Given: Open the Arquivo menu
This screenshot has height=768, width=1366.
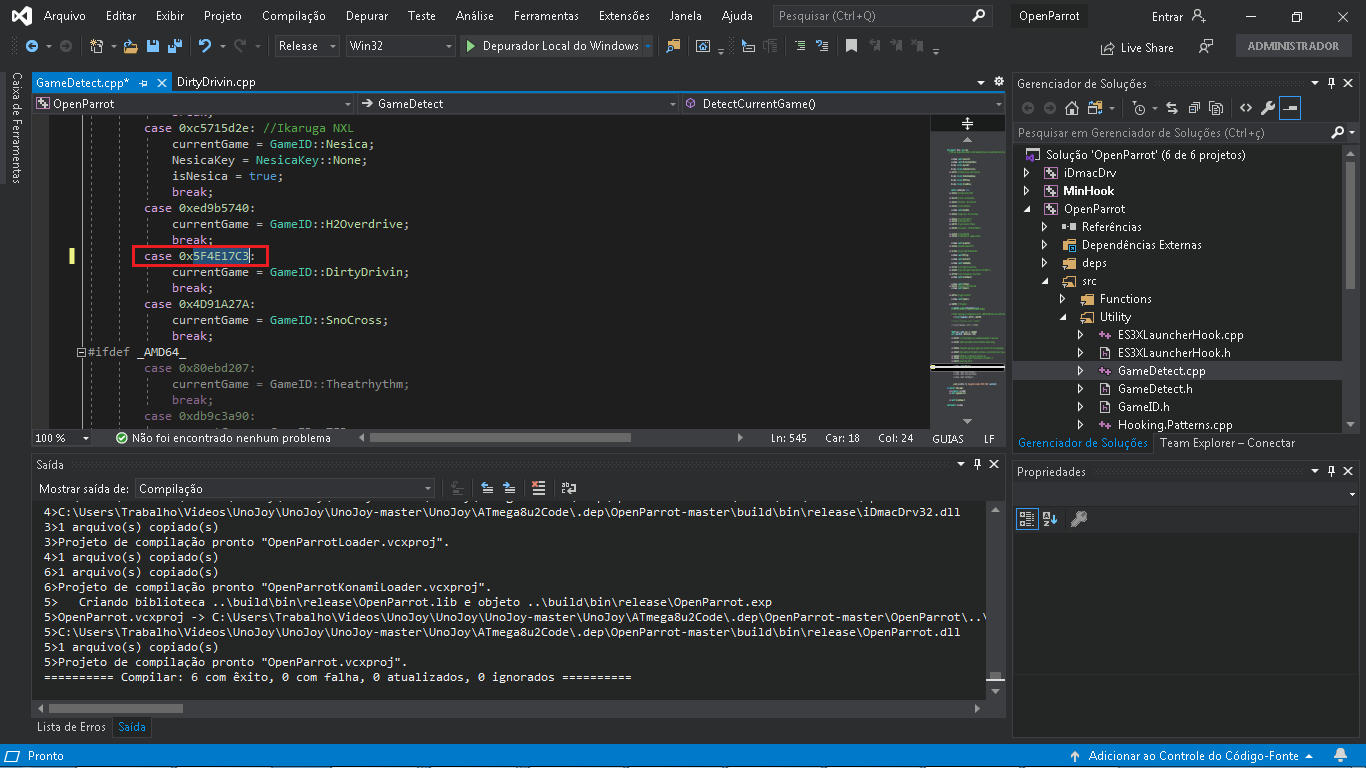Looking at the screenshot, I should pyautogui.click(x=64, y=16).
